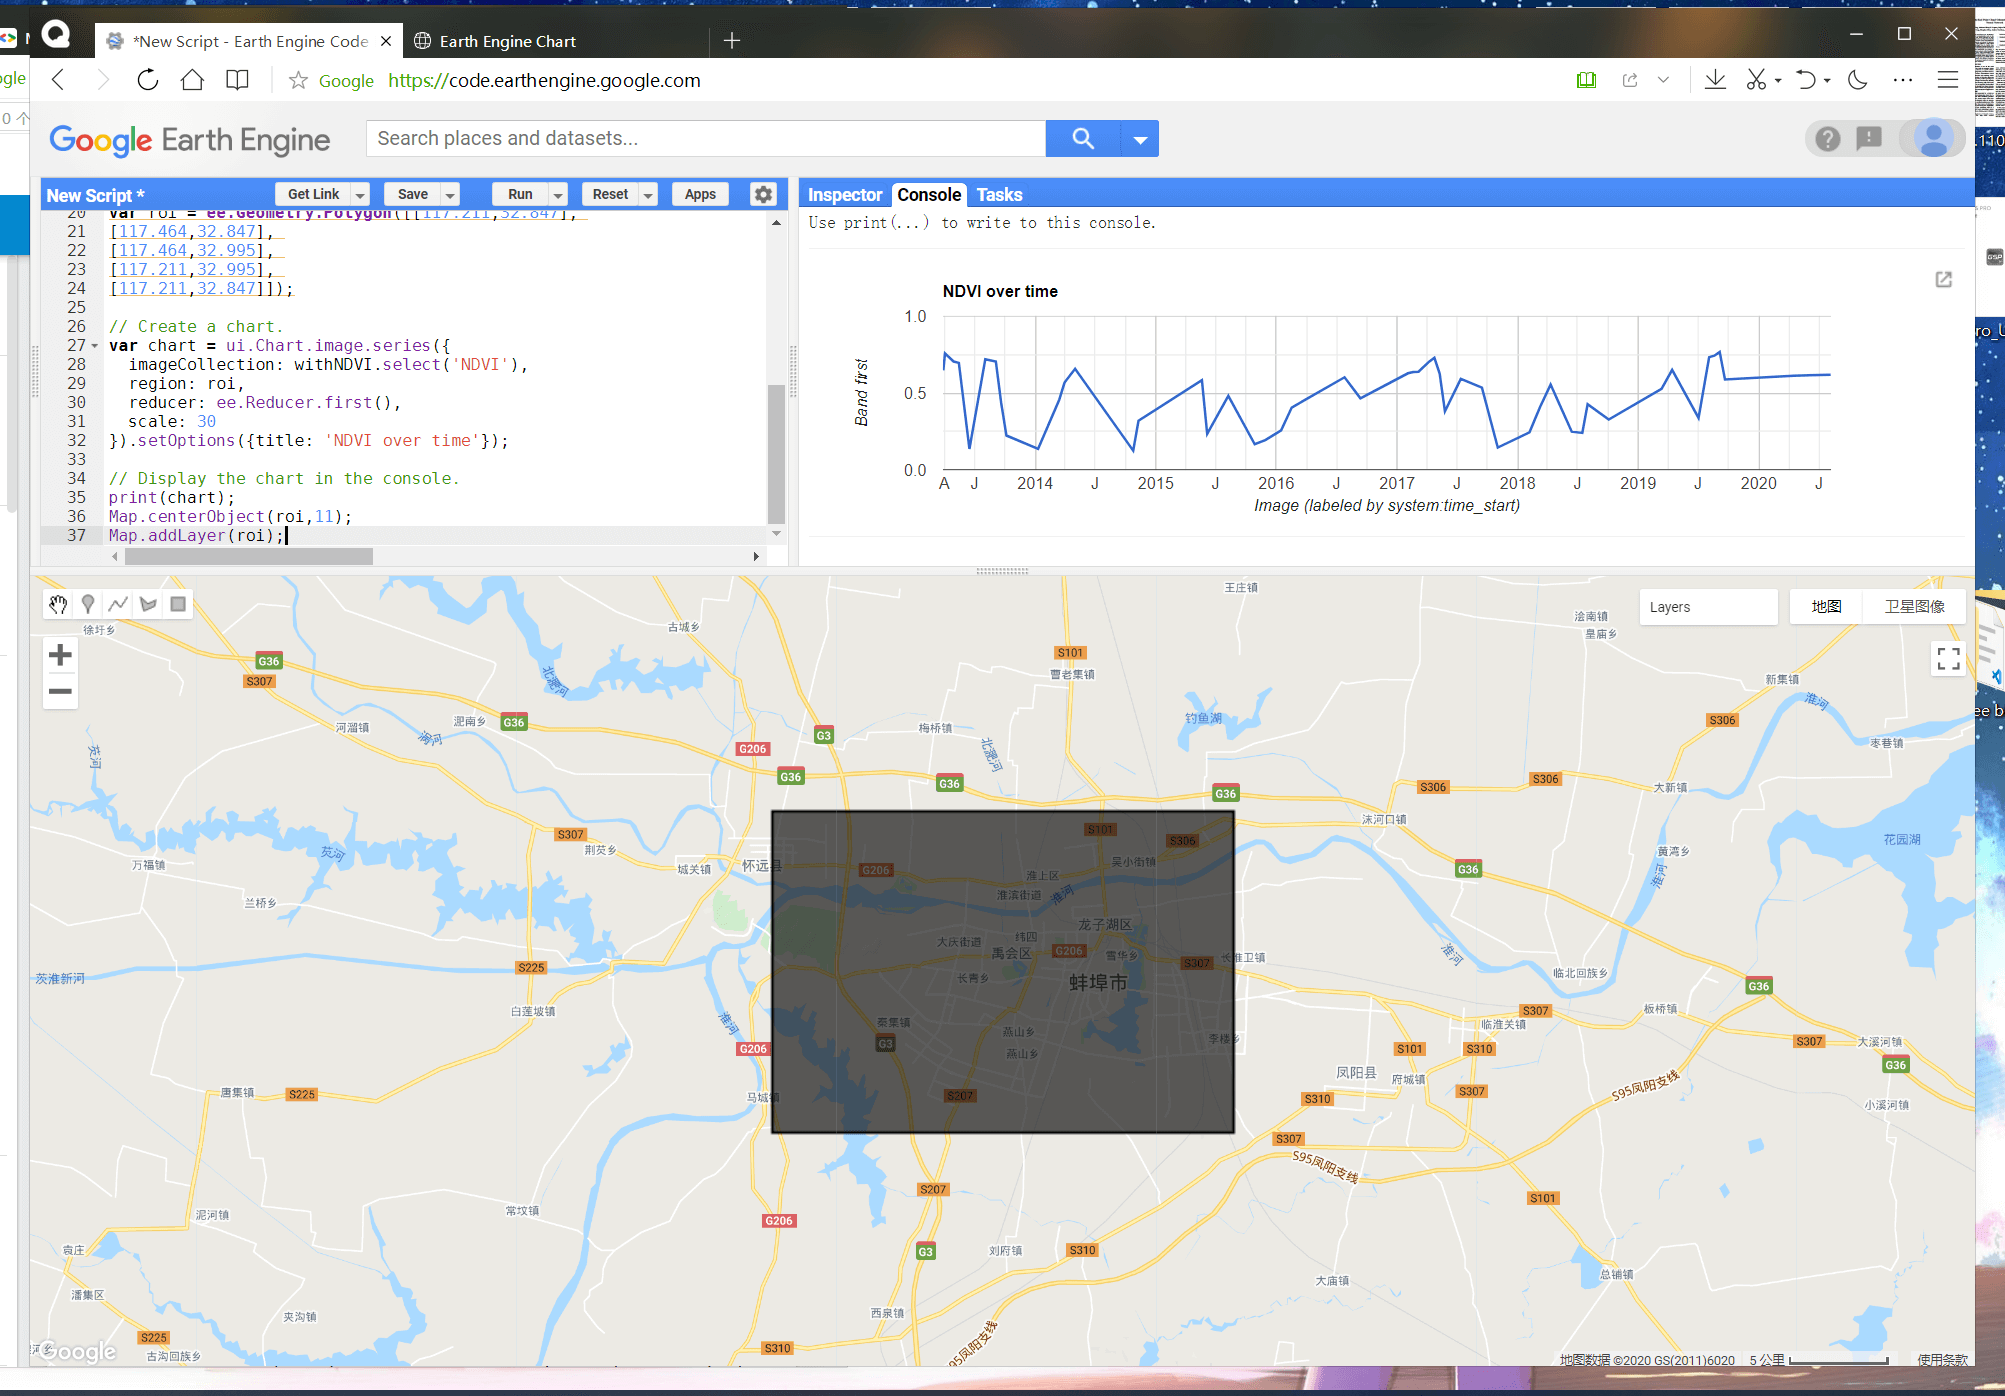Open the Tasks tab
Screen dimensions: 2005x1396
[x=998, y=195]
